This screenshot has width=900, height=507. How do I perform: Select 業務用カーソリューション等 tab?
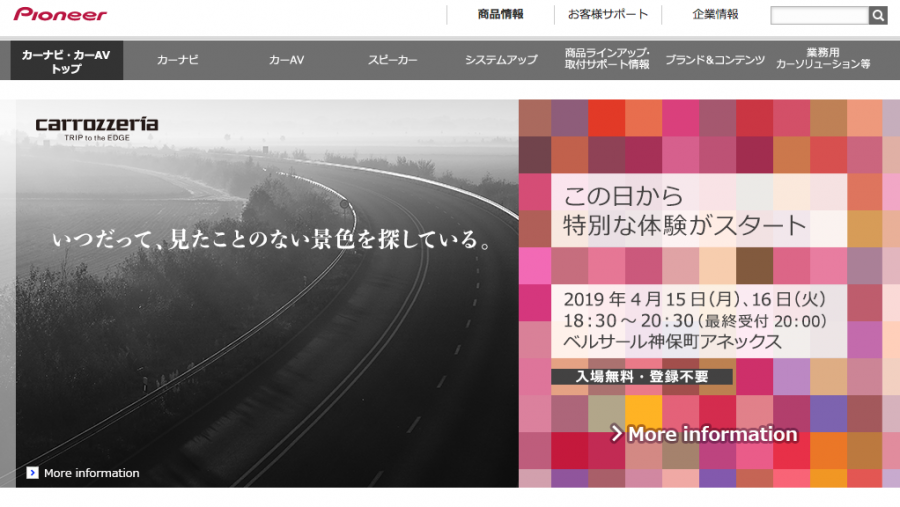pyautogui.click(x=823, y=61)
